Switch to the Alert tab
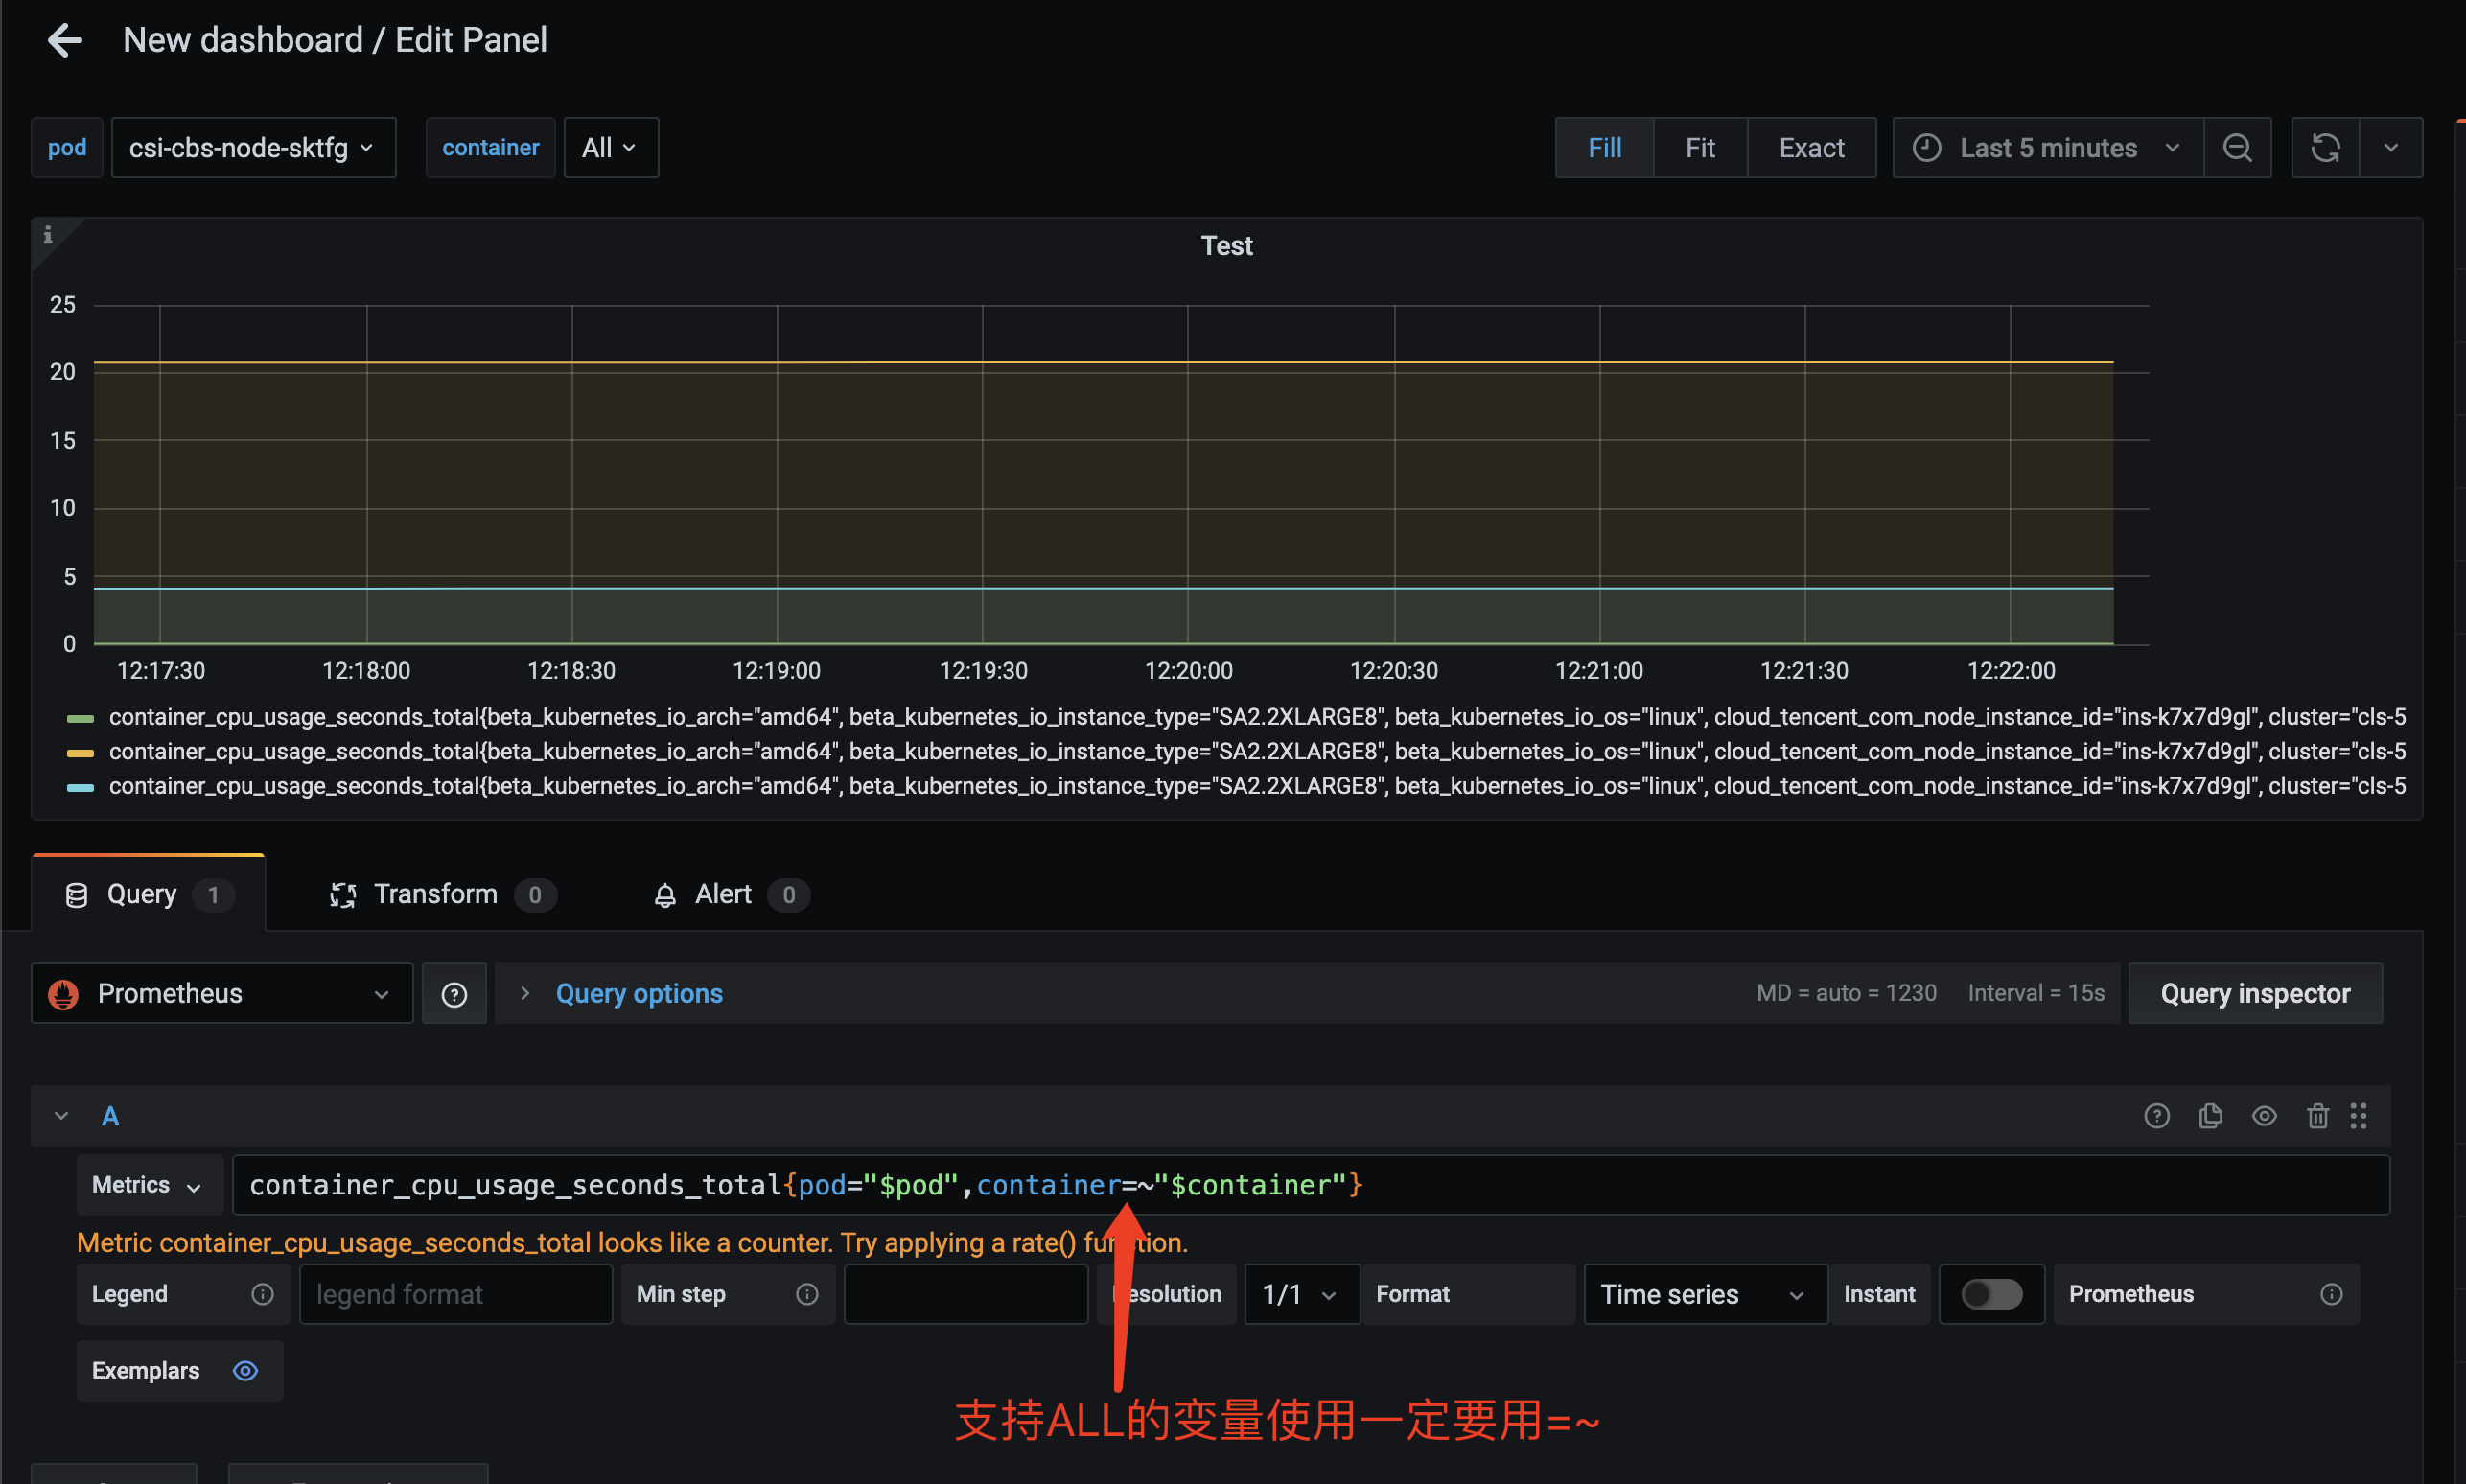 click(x=722, y=894)
